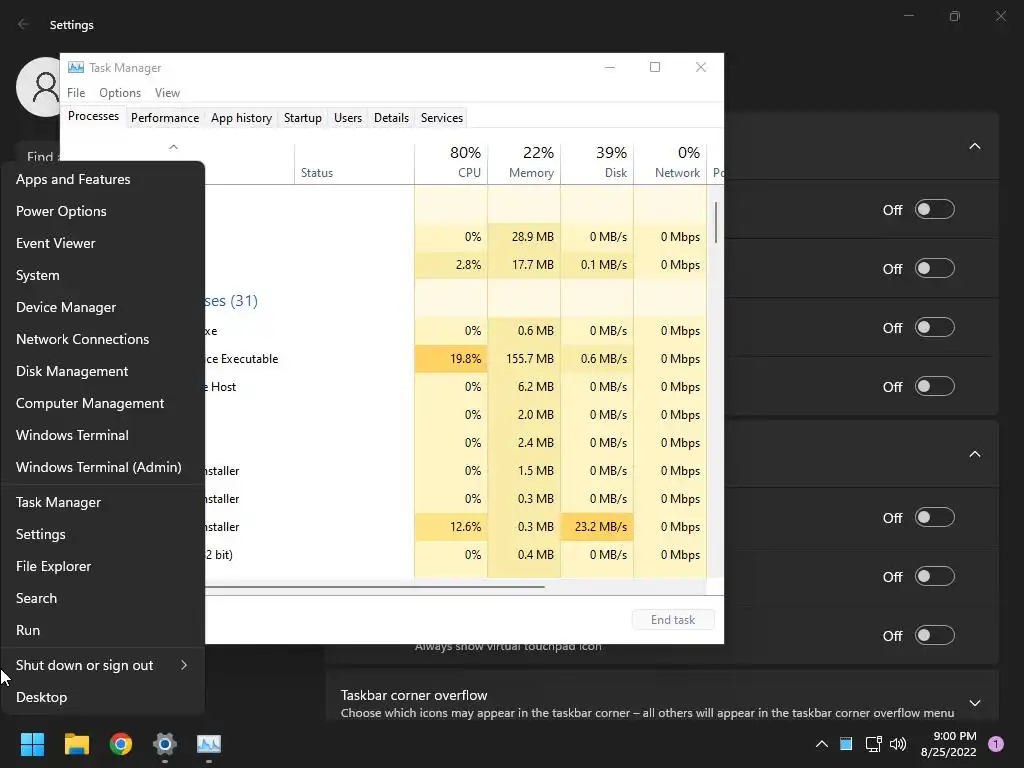Minimize the Task Manager window
The width and height of the screenshot is (1024, 768).
coord(610,67)
